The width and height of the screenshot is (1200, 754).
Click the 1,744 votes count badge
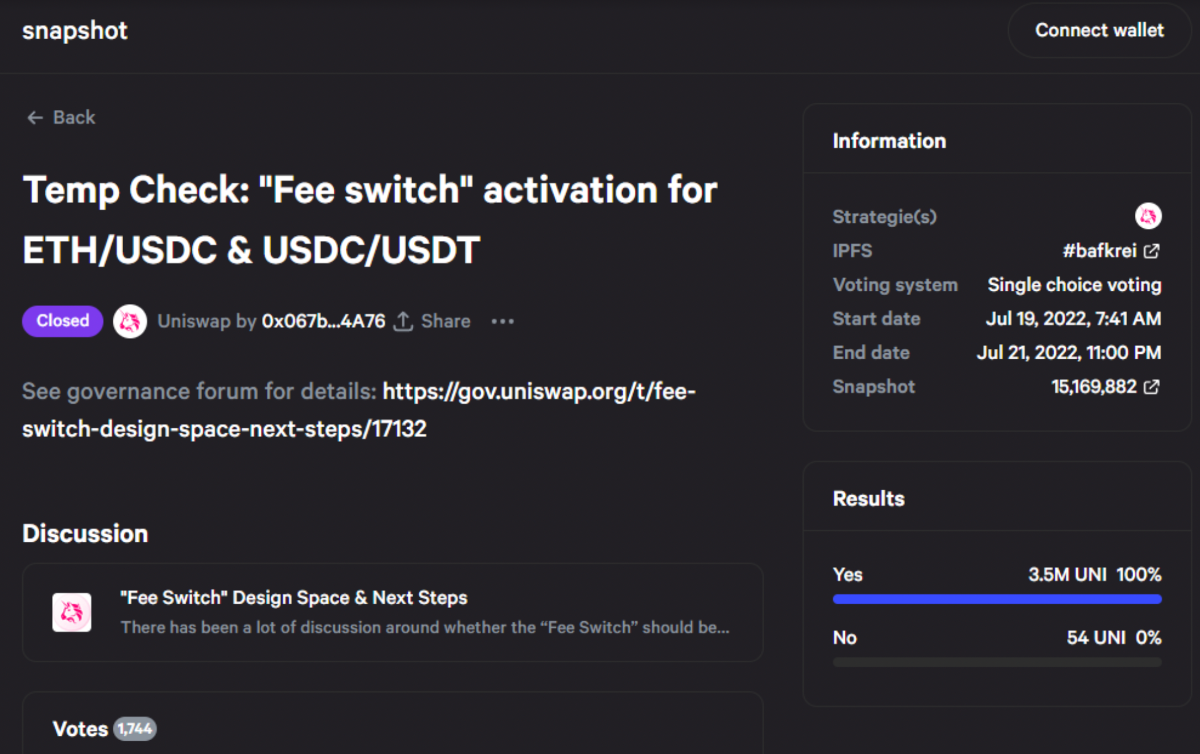point(135,729)
